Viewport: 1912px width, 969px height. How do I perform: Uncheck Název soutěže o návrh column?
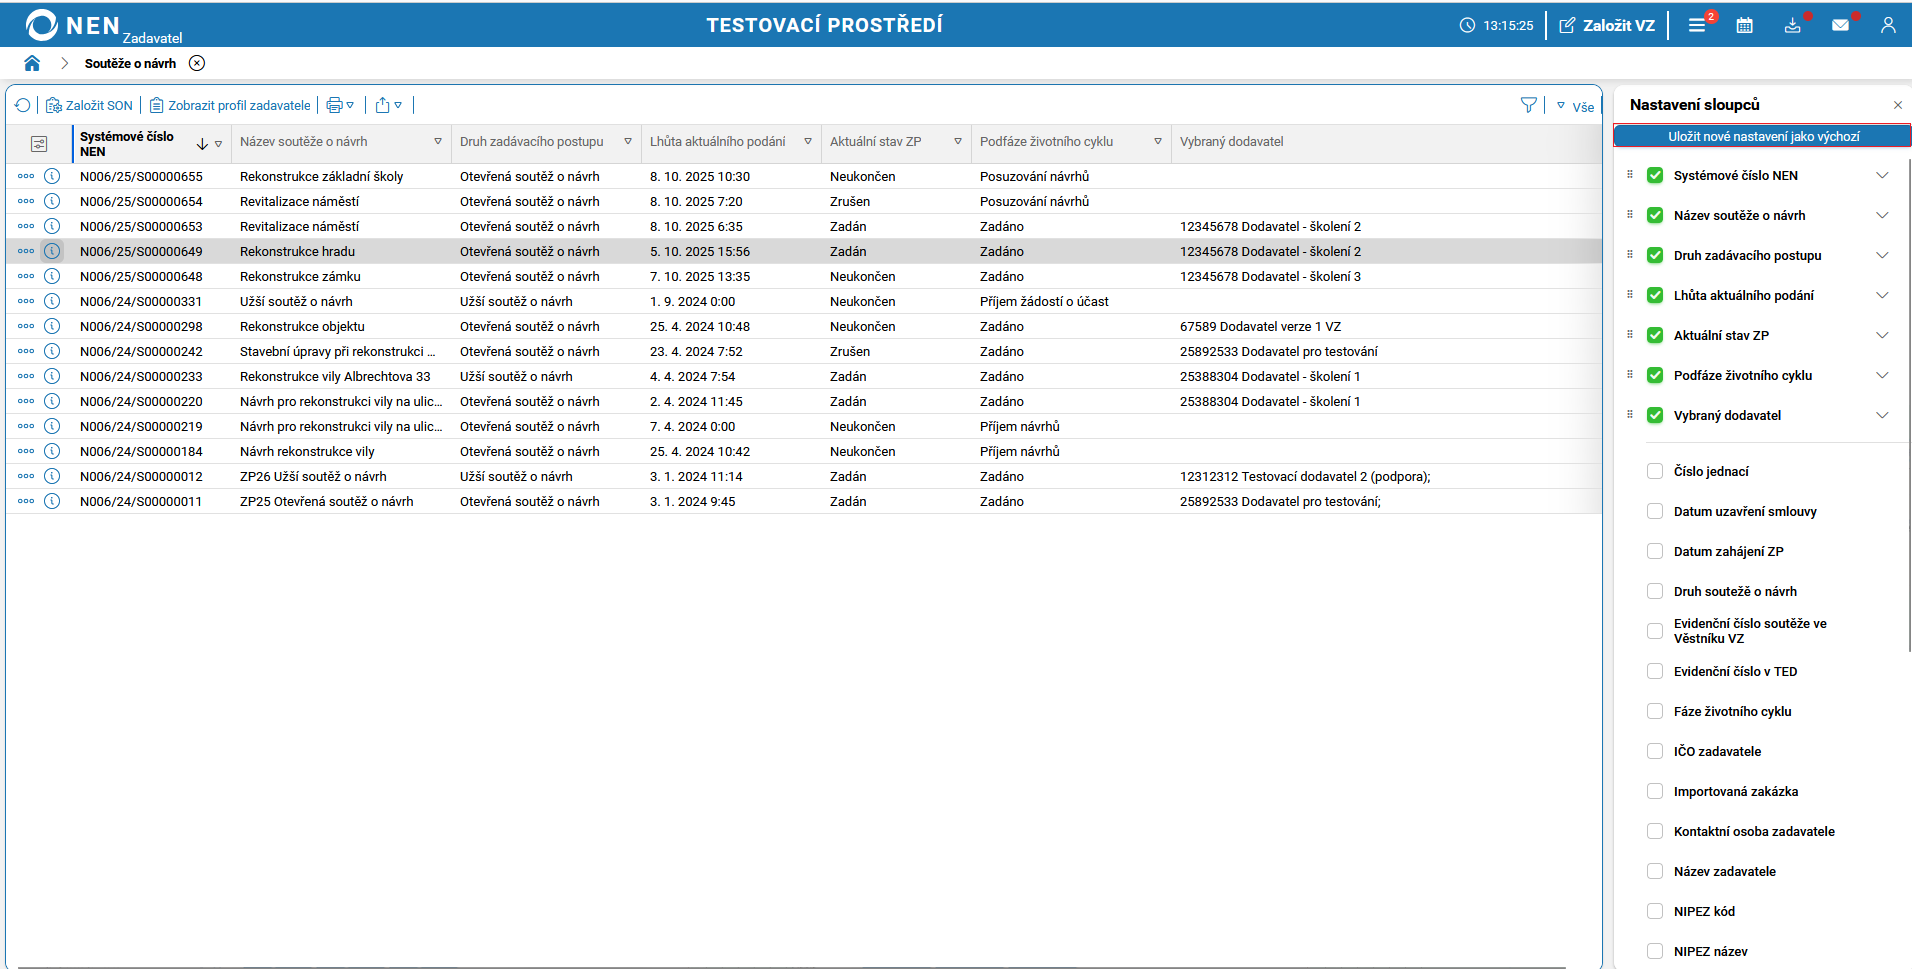[x=1655, y=215]
